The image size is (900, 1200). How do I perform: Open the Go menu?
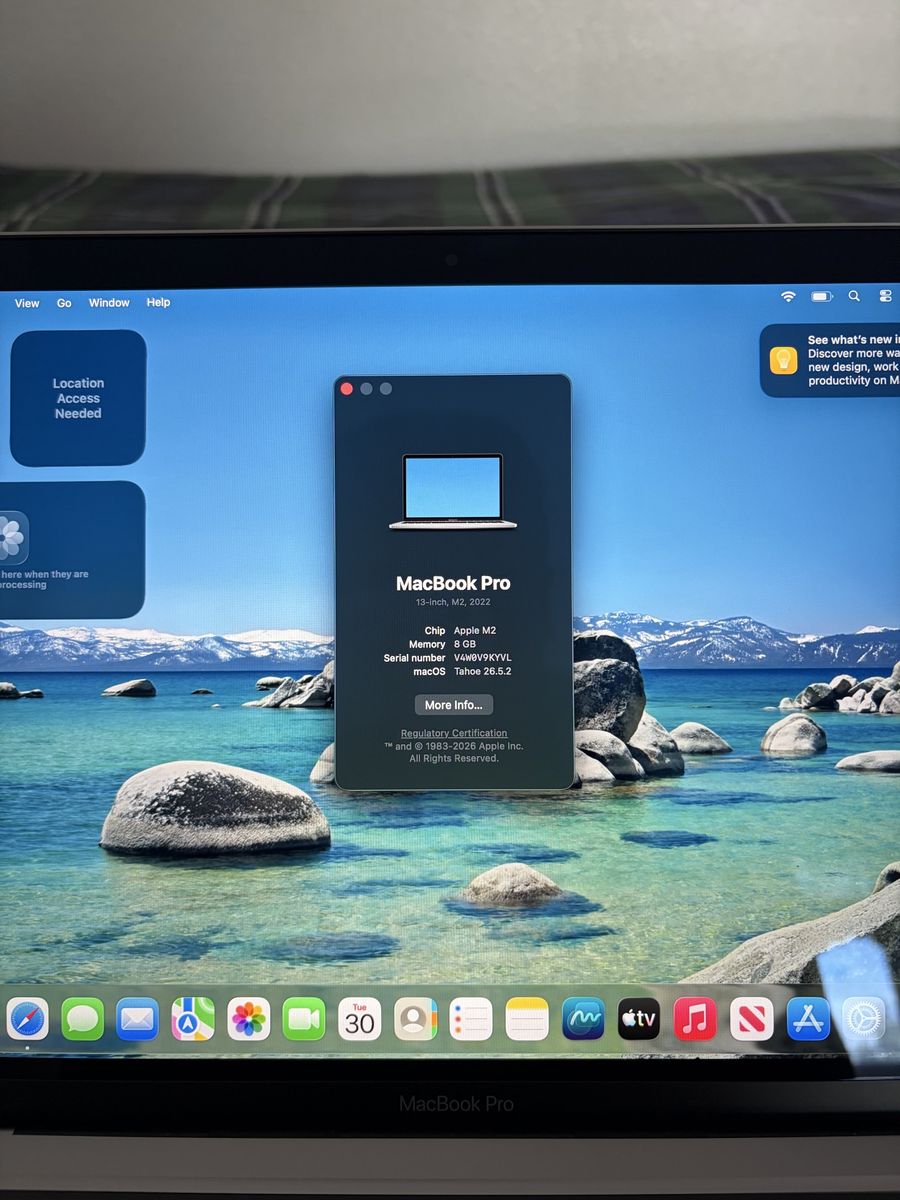64,303
